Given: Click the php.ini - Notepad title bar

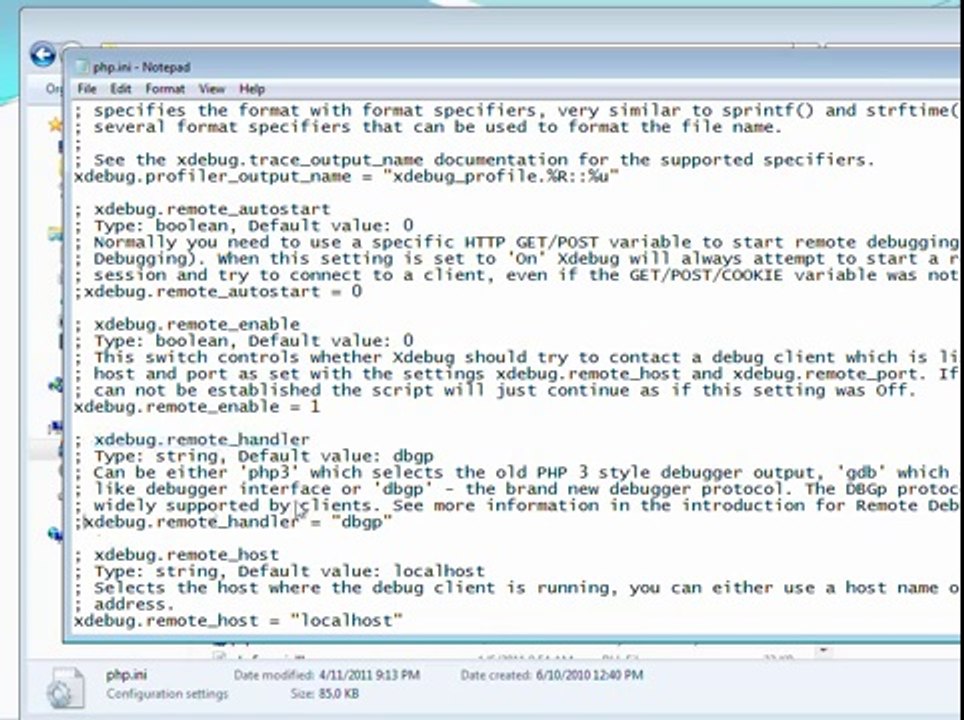Looking at the screenshot, I should pyautogui.click(x=512, y=66).
